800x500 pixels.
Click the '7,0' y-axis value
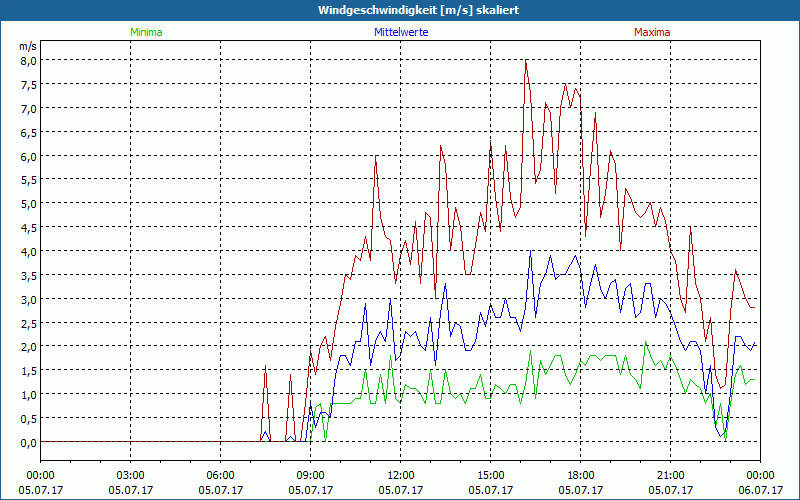pos(29,109)
